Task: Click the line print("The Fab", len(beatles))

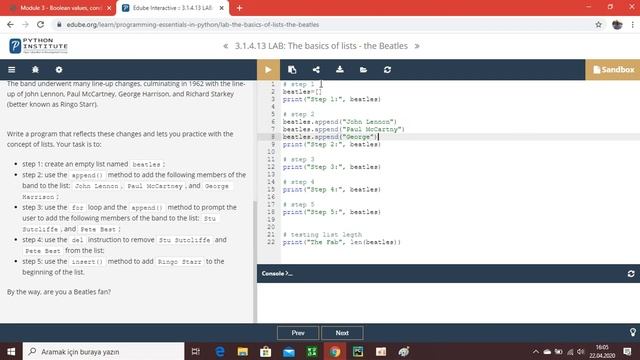Action: pos(342,242)
